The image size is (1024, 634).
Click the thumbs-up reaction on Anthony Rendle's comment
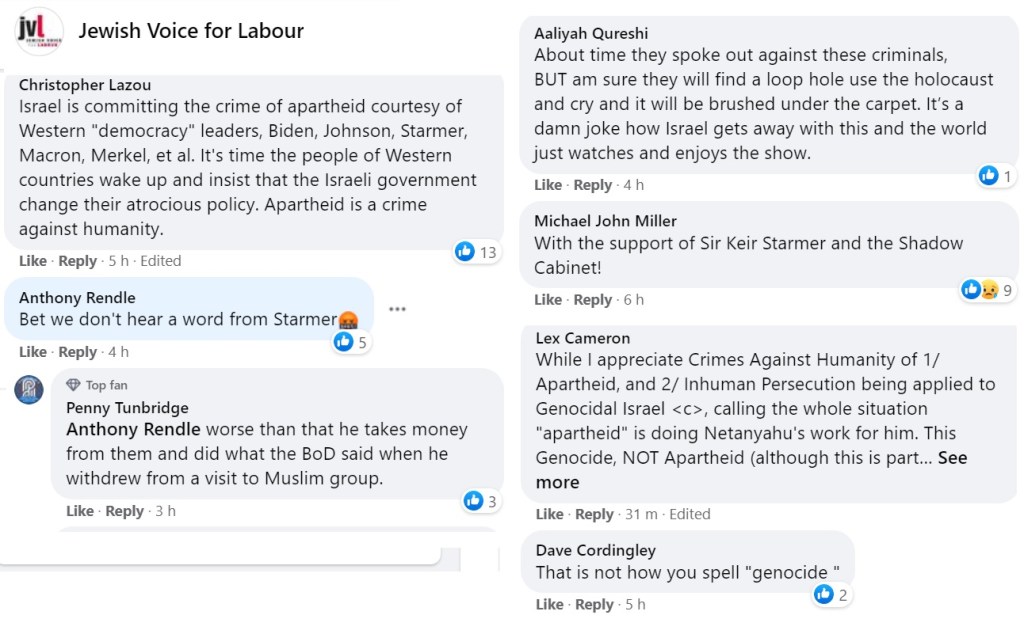pos(344,342)
